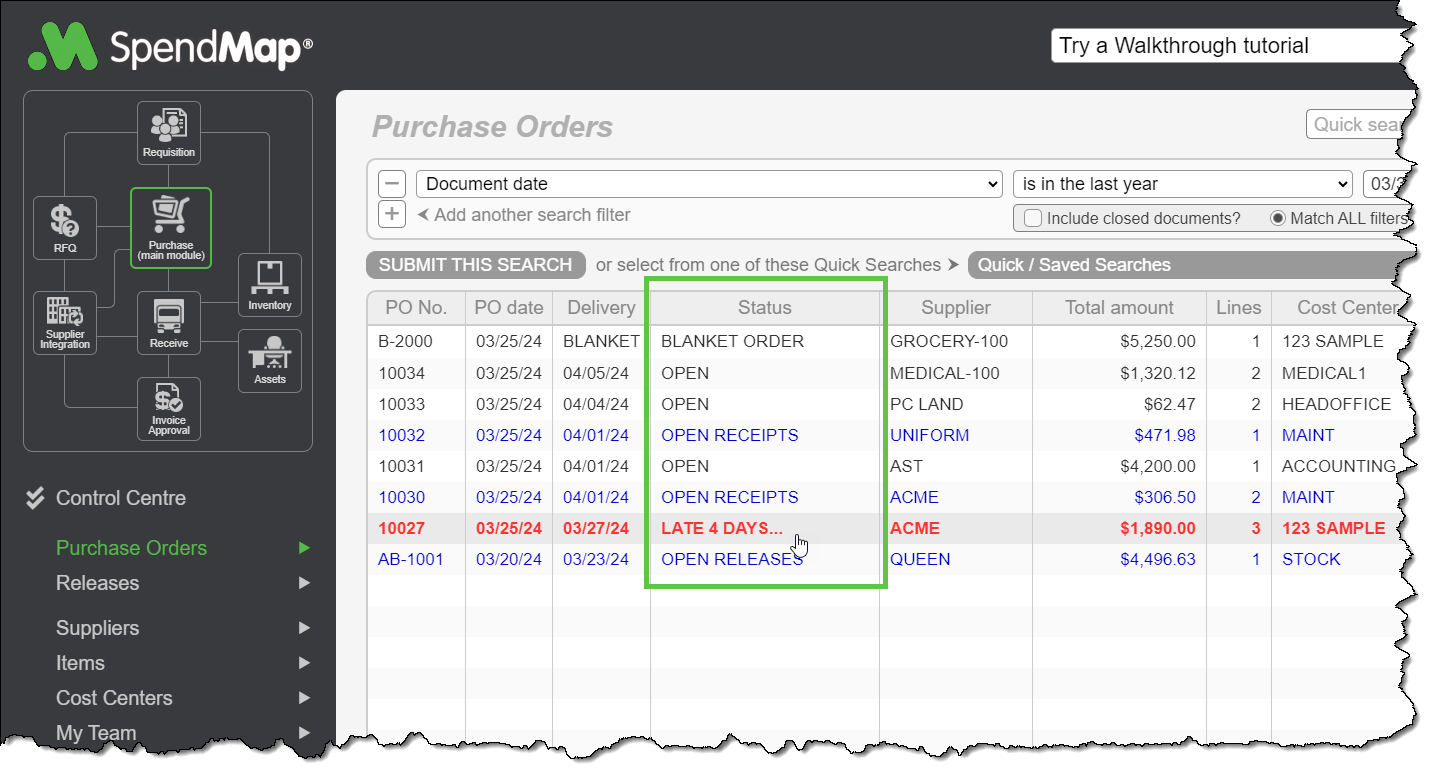Open the Purchase main module shopping cart icon
Viewport: 1435px width, 775px height.
pos(170,227)
